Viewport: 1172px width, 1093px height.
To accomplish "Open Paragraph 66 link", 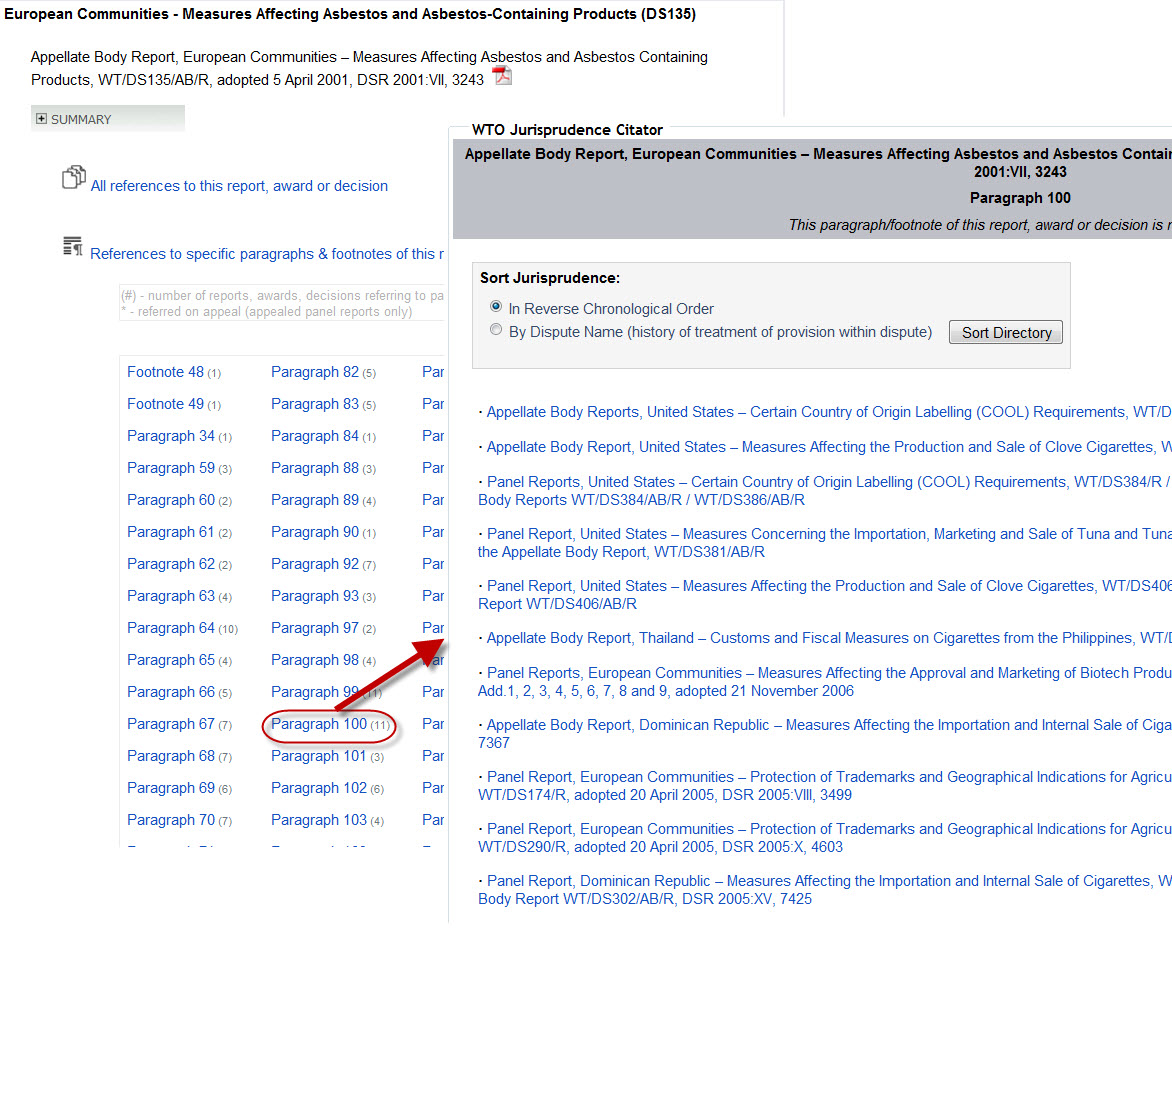I will point(170,692).
